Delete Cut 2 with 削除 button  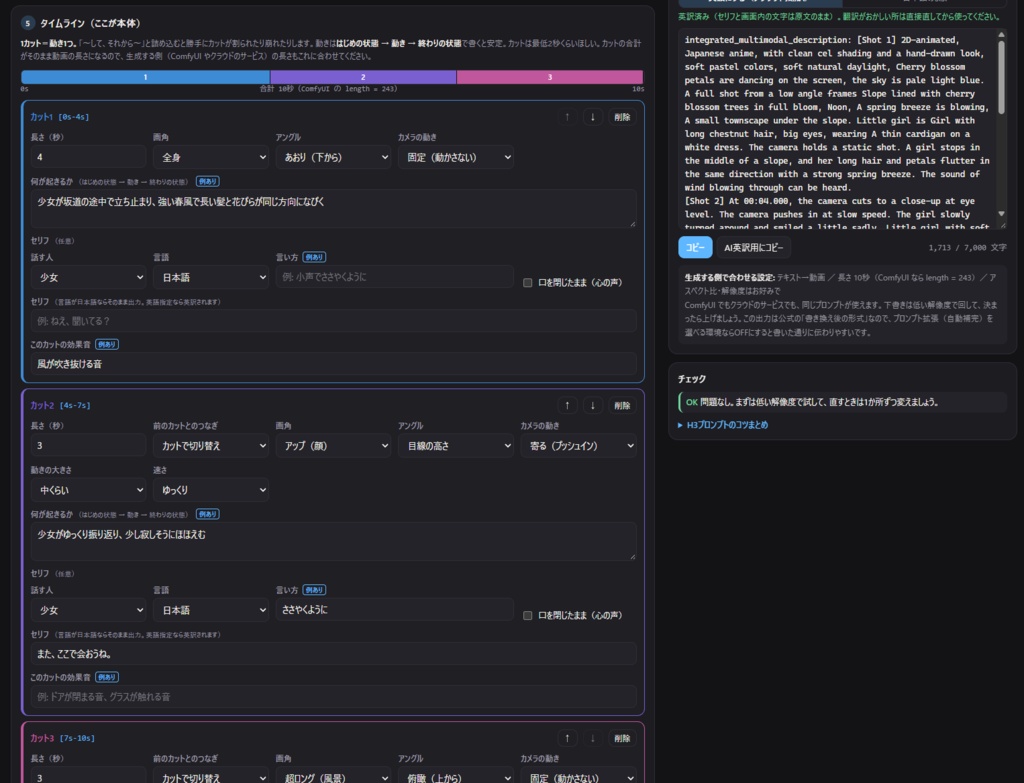click(622, 406)
